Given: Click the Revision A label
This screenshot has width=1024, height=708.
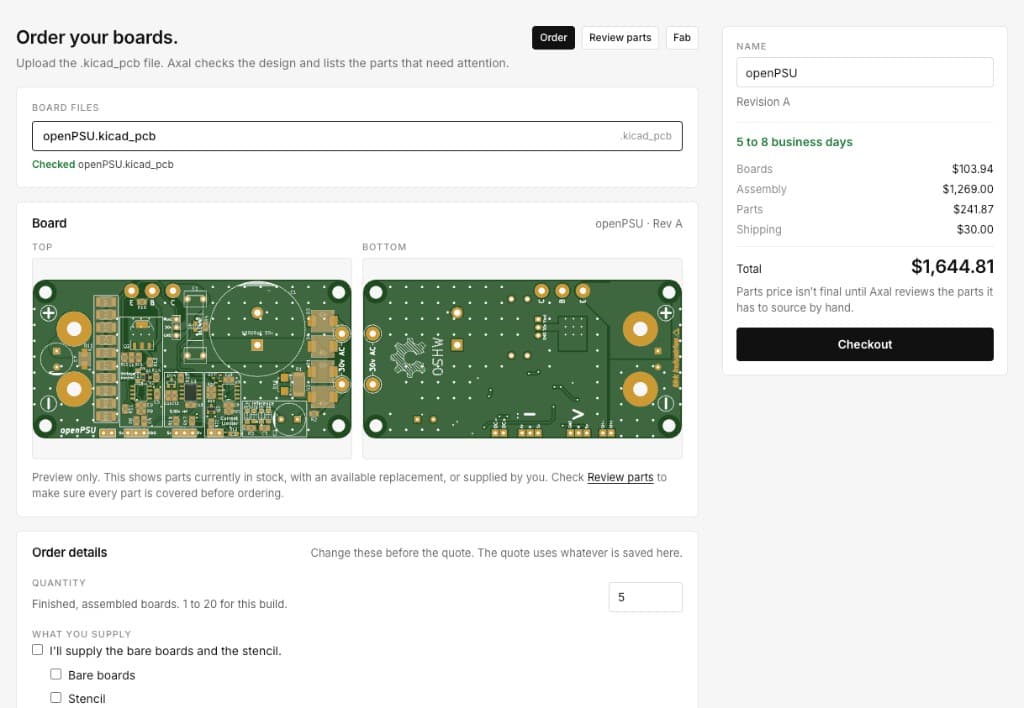Looking at the screenshot, I should [x=763, y=102].
